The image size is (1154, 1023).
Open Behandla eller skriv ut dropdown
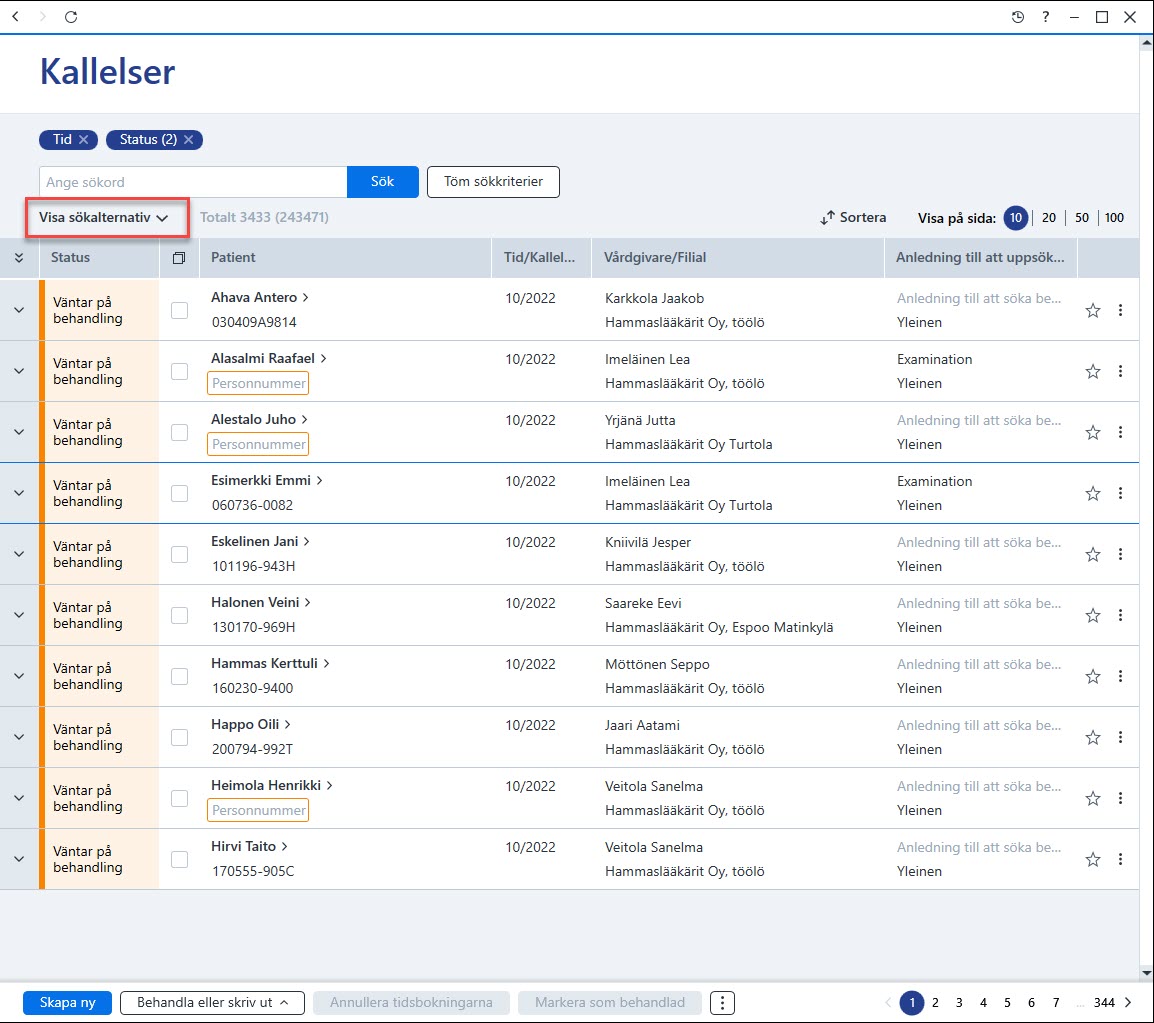point(213,1002)
